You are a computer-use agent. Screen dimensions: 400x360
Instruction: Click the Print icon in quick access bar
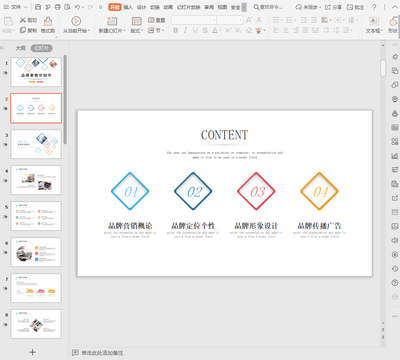coord(58,7)
